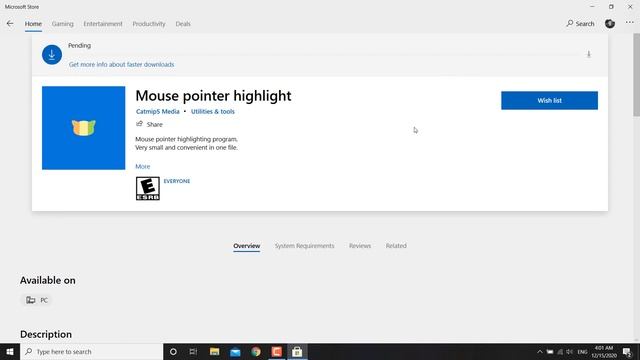Screen dimensions: 640x360
Task: Focus the 'Type here to search' box
Action: pos(91,351)
